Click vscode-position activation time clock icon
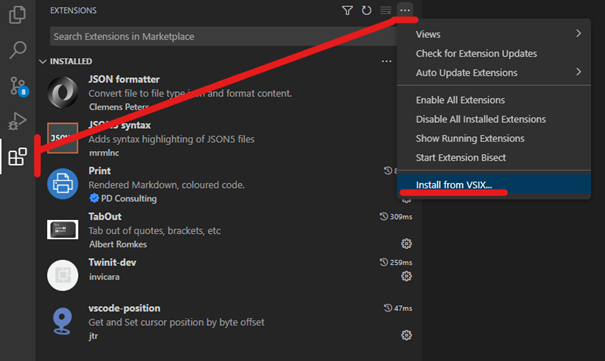This screenshot has height=361, width=605. click(x=388, y=308)
